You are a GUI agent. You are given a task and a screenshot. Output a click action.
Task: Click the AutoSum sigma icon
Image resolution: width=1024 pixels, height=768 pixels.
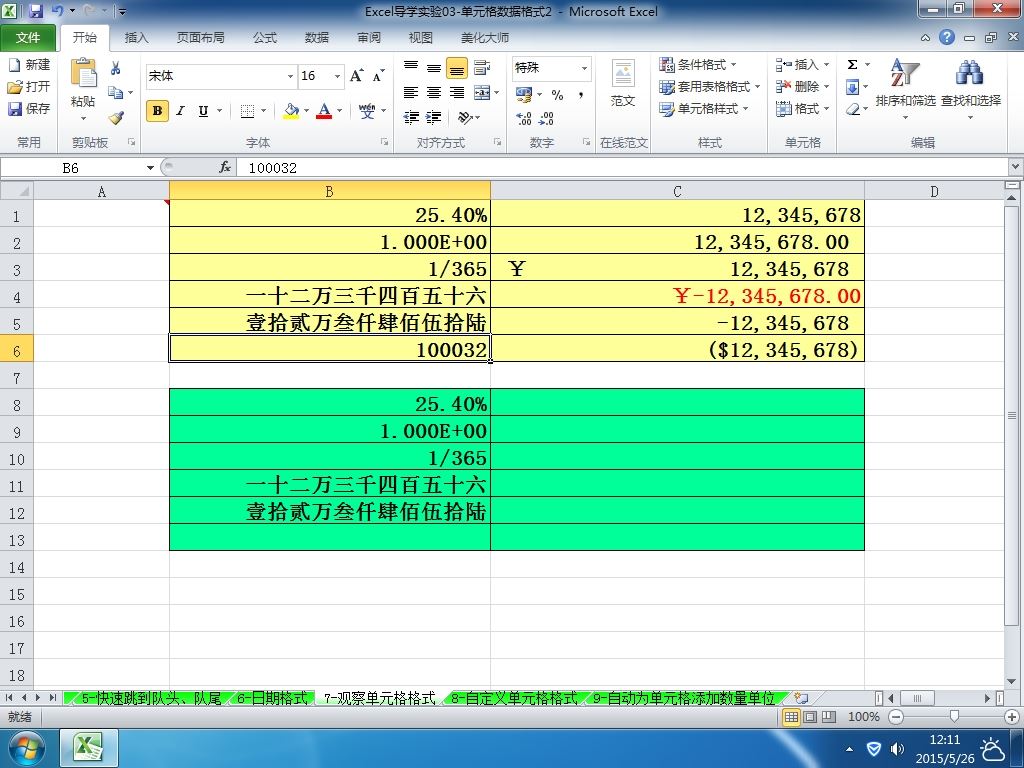852,65
